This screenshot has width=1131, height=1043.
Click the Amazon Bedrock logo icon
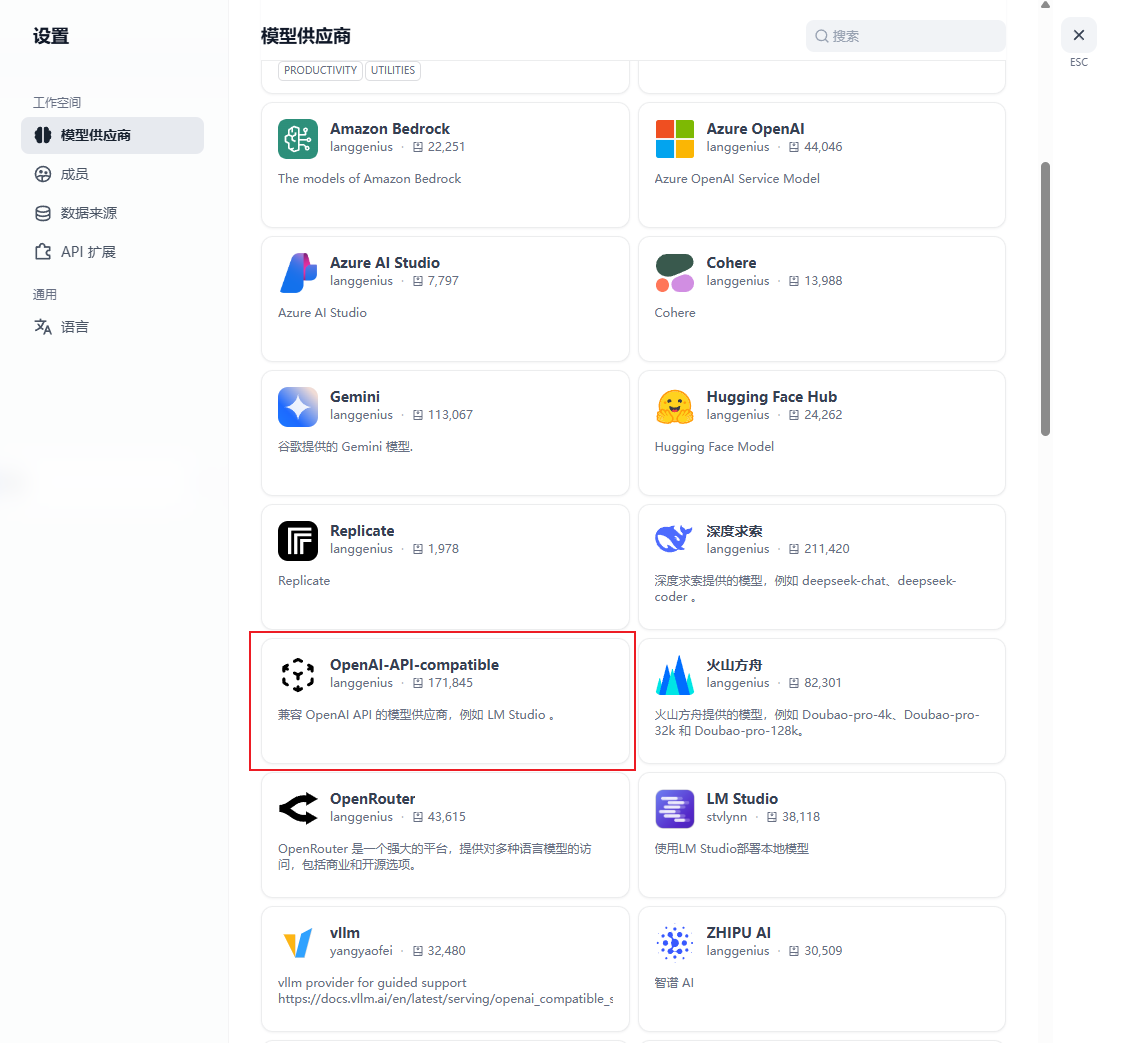[298, 138]
